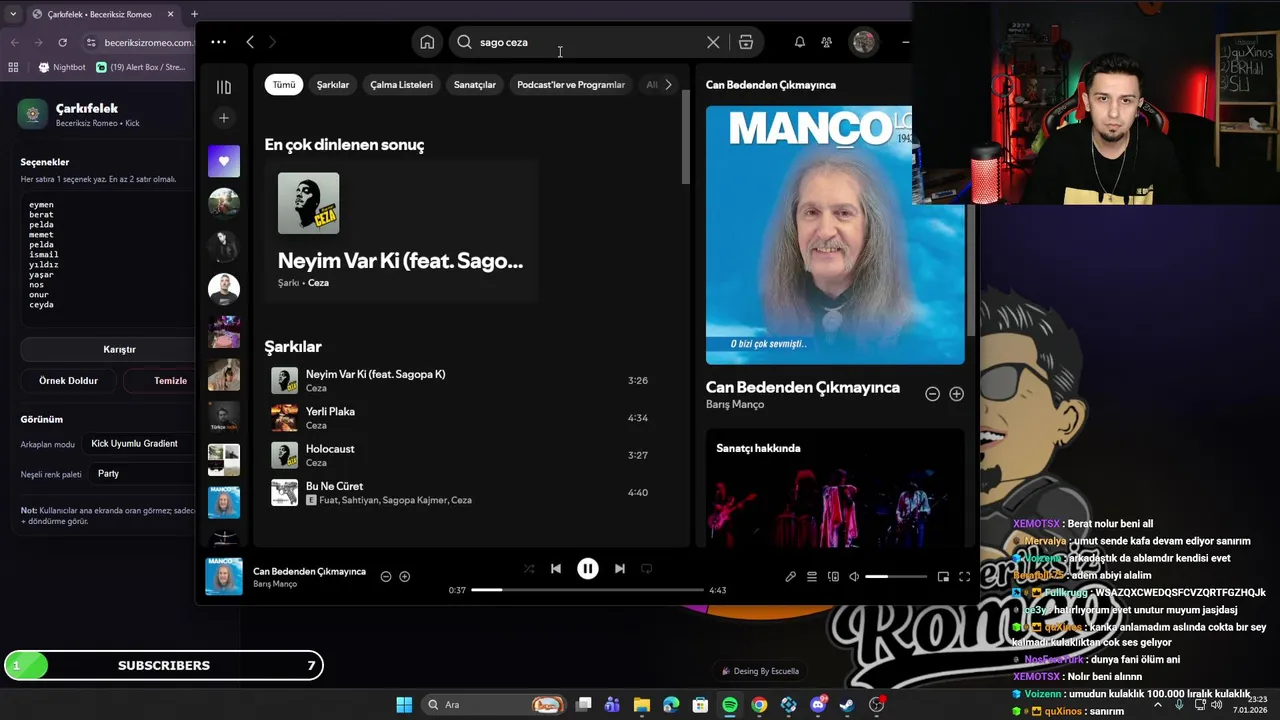The height and width of the screenshot is (720, 1280).
Task: Open the Browse icon beside search
Action: [746, 42]
